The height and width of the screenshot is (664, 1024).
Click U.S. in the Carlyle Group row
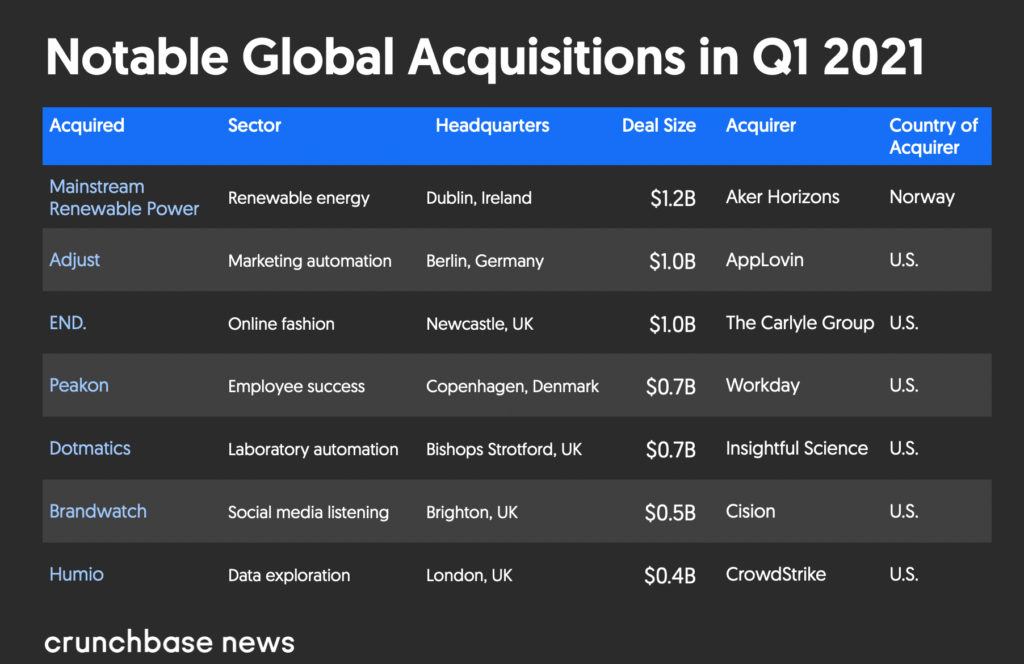pyautogui.click(x=904, y=323)
